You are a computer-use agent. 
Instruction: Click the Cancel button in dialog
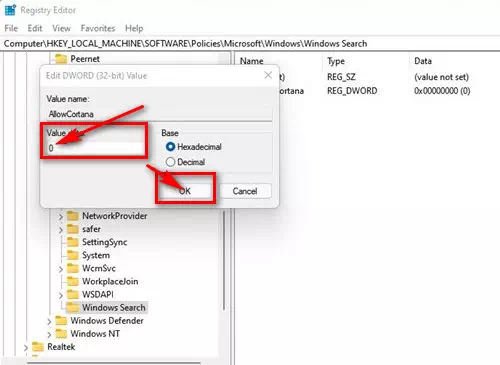(245, 191)
